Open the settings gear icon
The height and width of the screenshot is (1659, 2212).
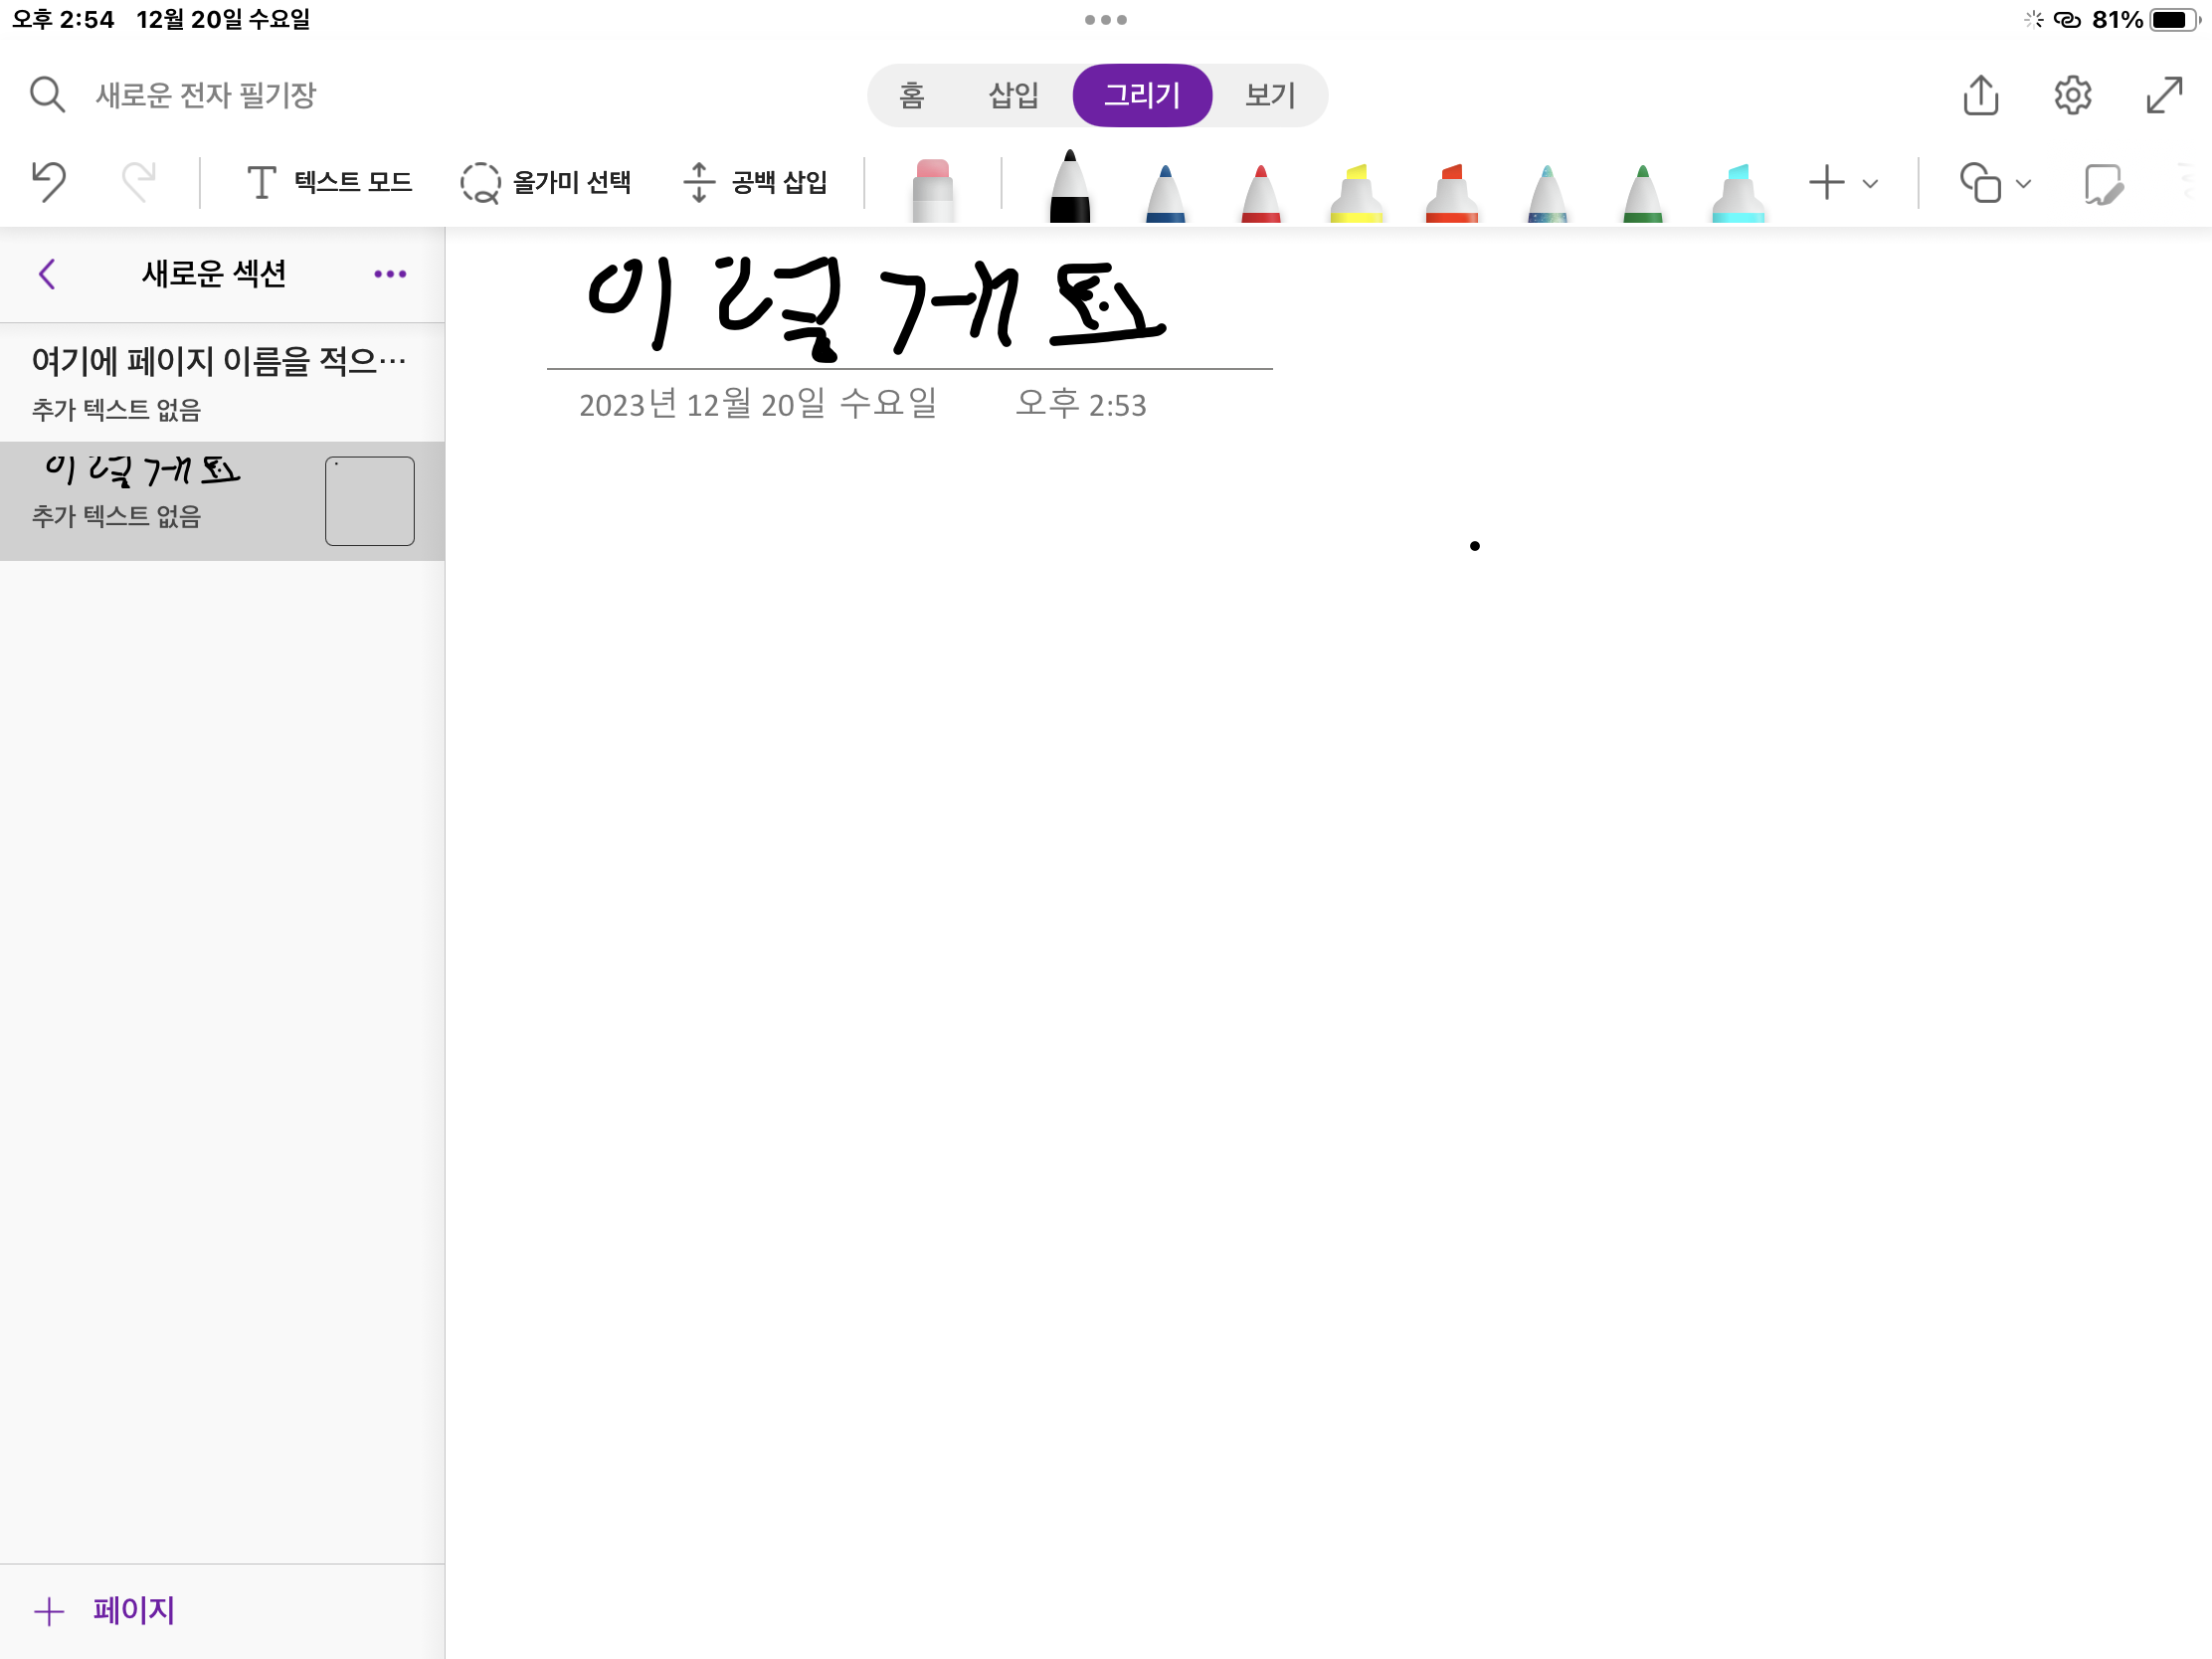tap(2072, 96)
